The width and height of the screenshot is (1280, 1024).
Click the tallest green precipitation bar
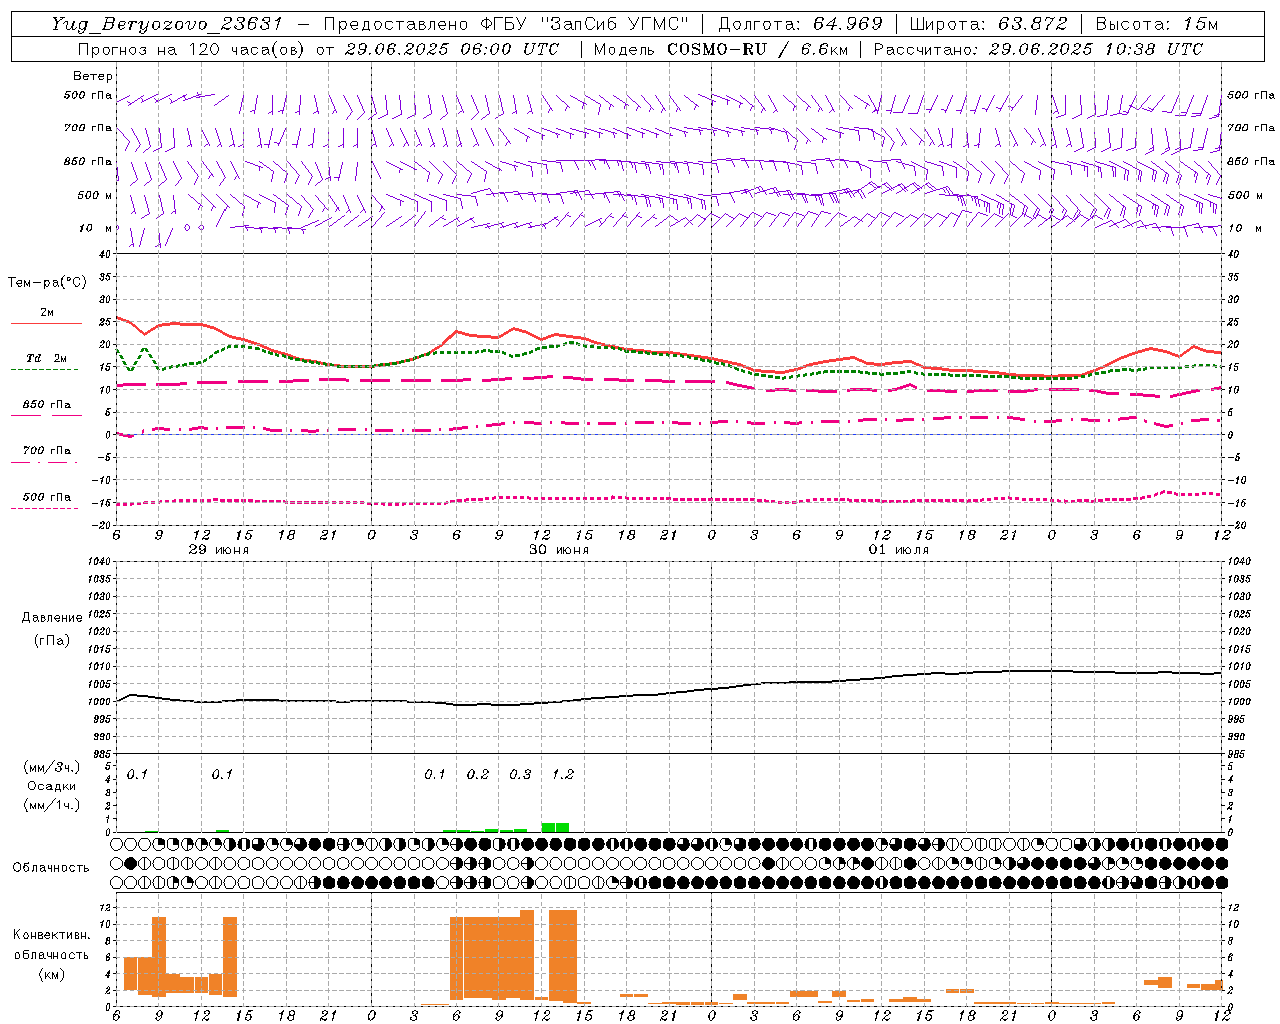(555, 827)
